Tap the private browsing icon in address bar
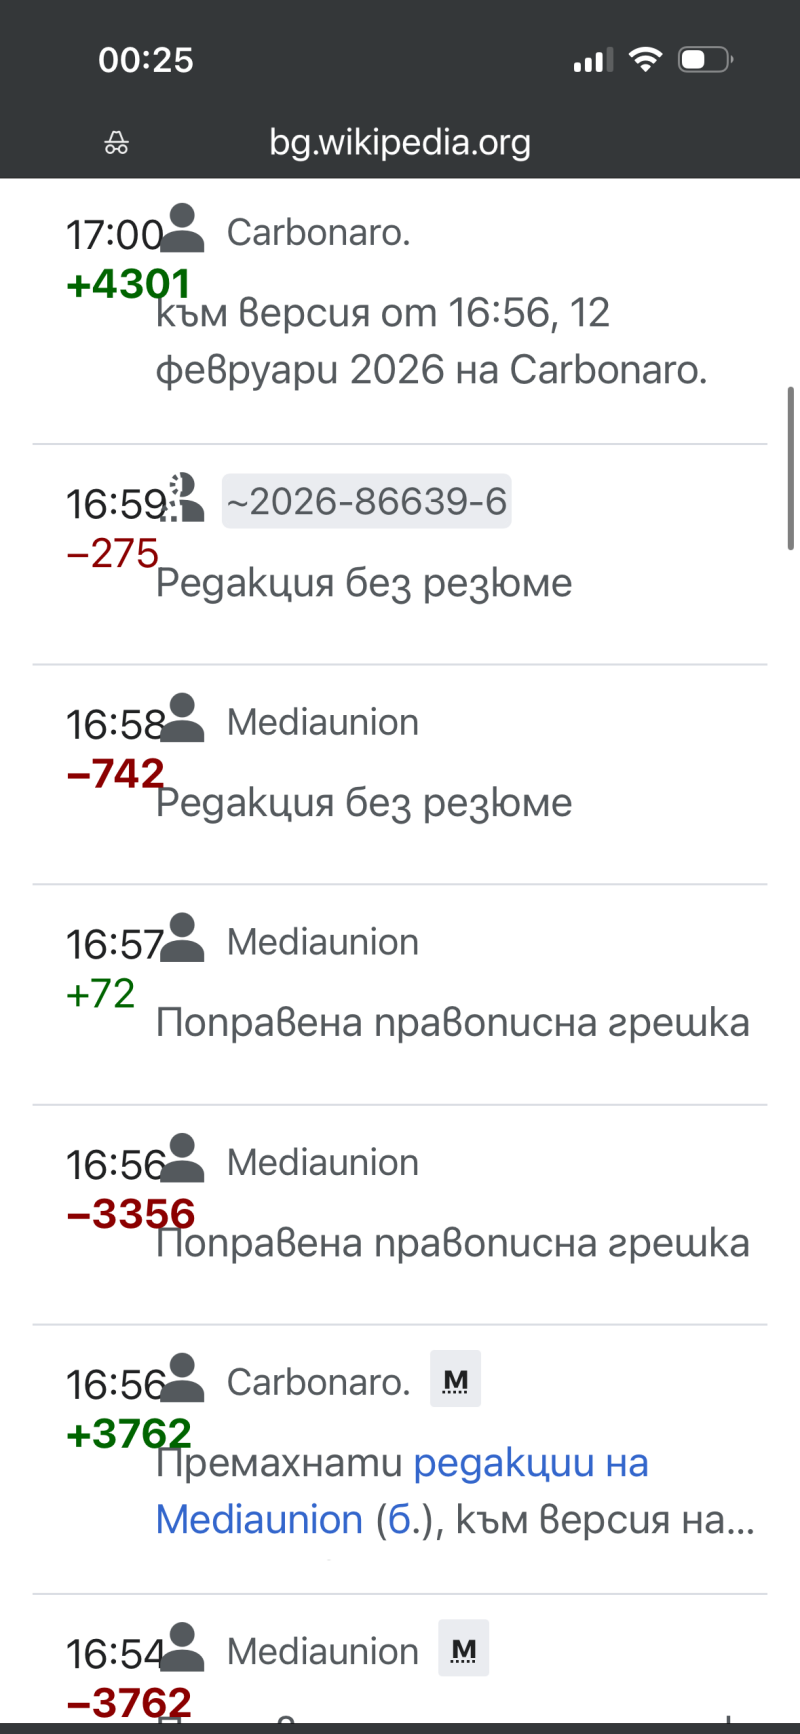 click(x=116, y=143)
